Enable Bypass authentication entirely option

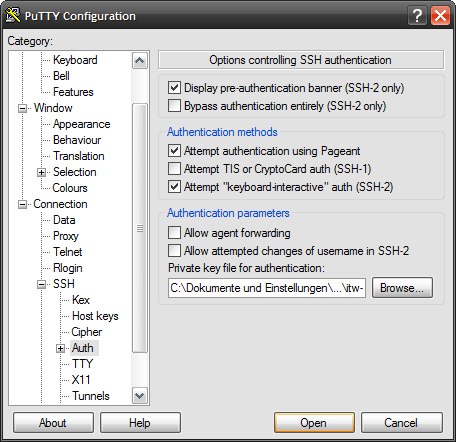[x=174, y=106]
